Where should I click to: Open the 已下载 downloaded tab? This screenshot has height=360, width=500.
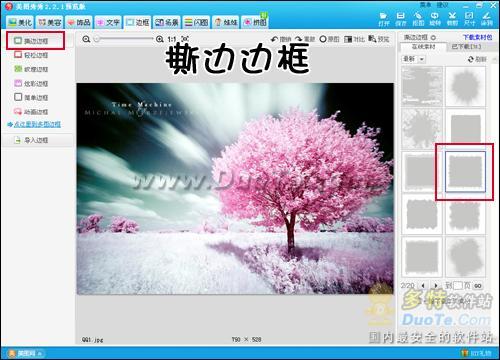coord(466,47)
